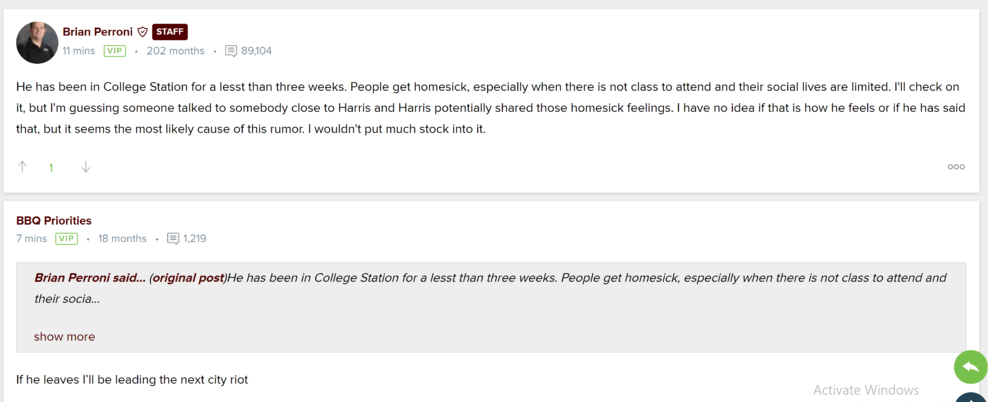Click the STAFF badge
The image size is (1000, 402).
point(170,32)
